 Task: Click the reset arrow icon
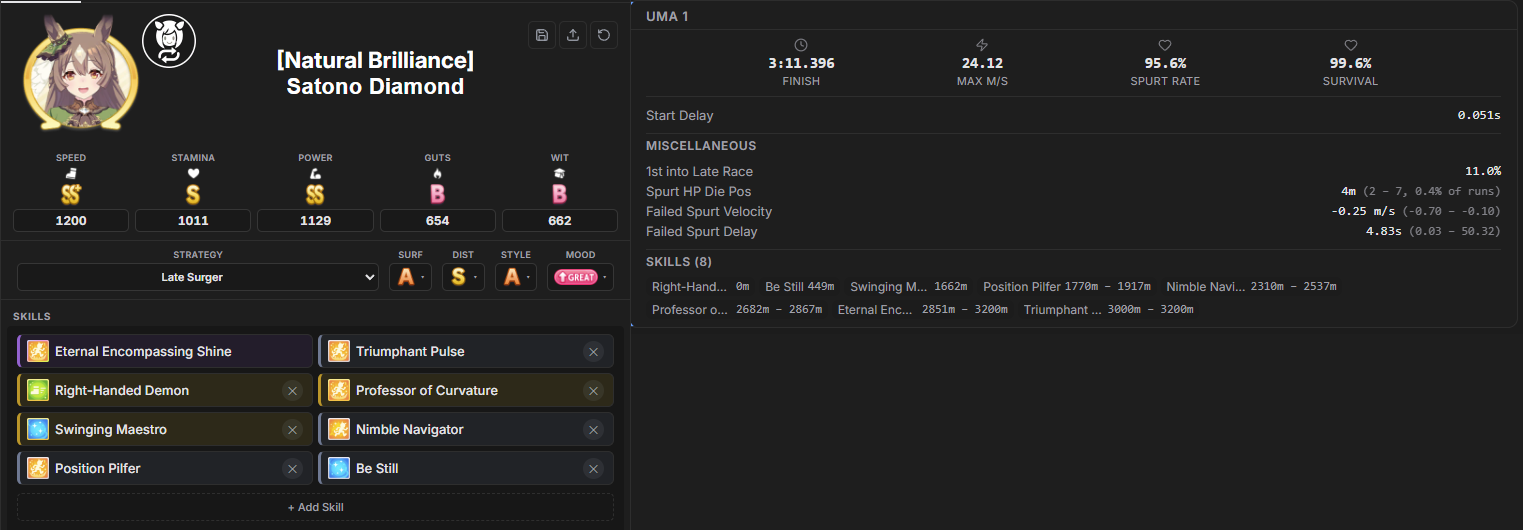coord(604,35)
